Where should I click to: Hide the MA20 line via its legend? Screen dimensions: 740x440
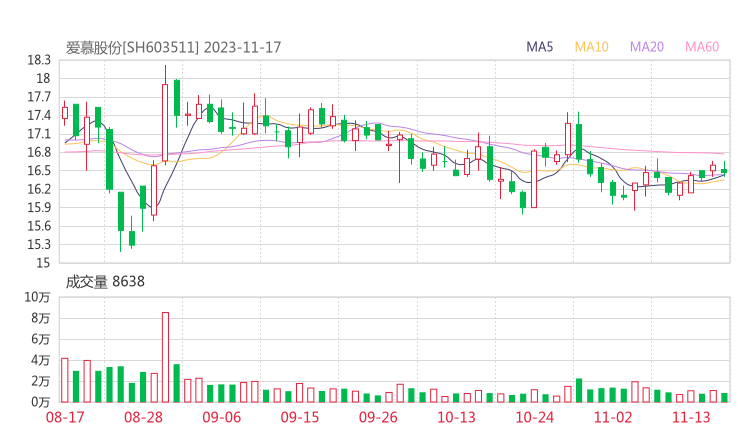tap(647, 47)
